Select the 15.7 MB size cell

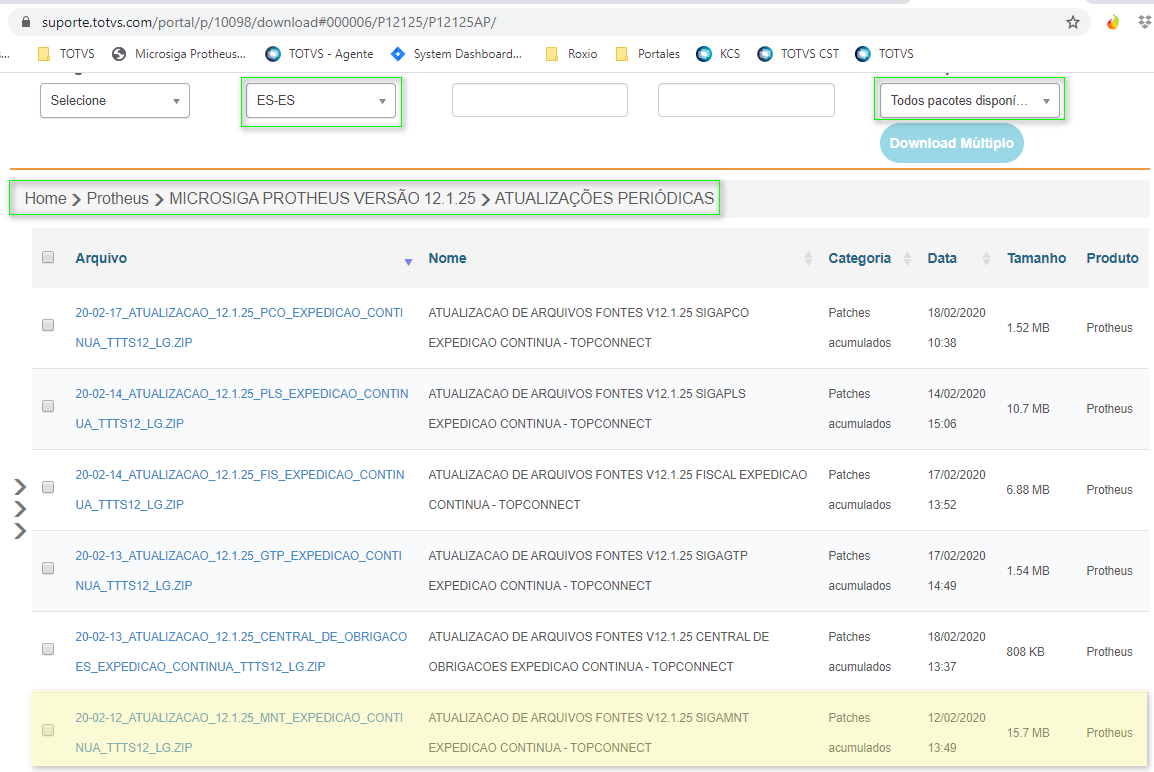[x=1028, y=733]
